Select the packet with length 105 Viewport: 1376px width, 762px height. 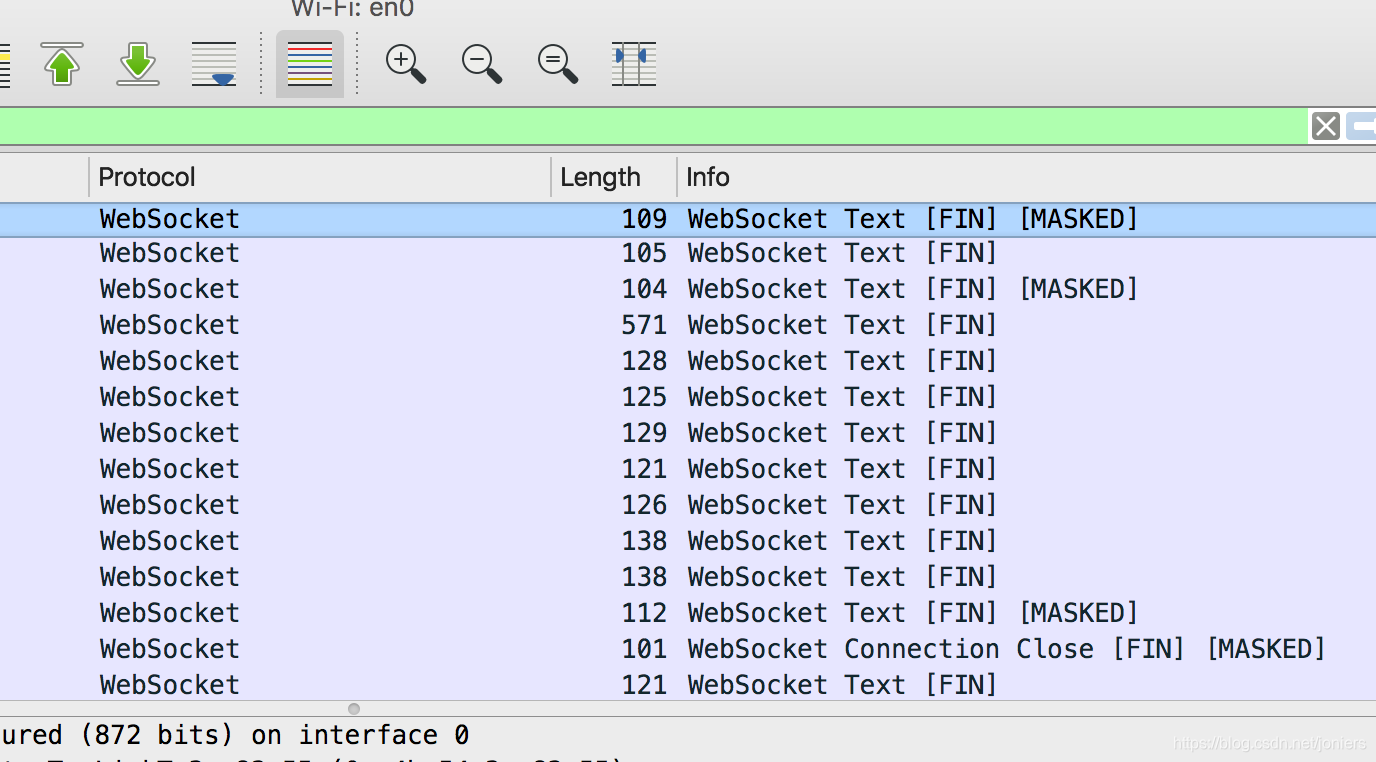[x=688, y=254]
